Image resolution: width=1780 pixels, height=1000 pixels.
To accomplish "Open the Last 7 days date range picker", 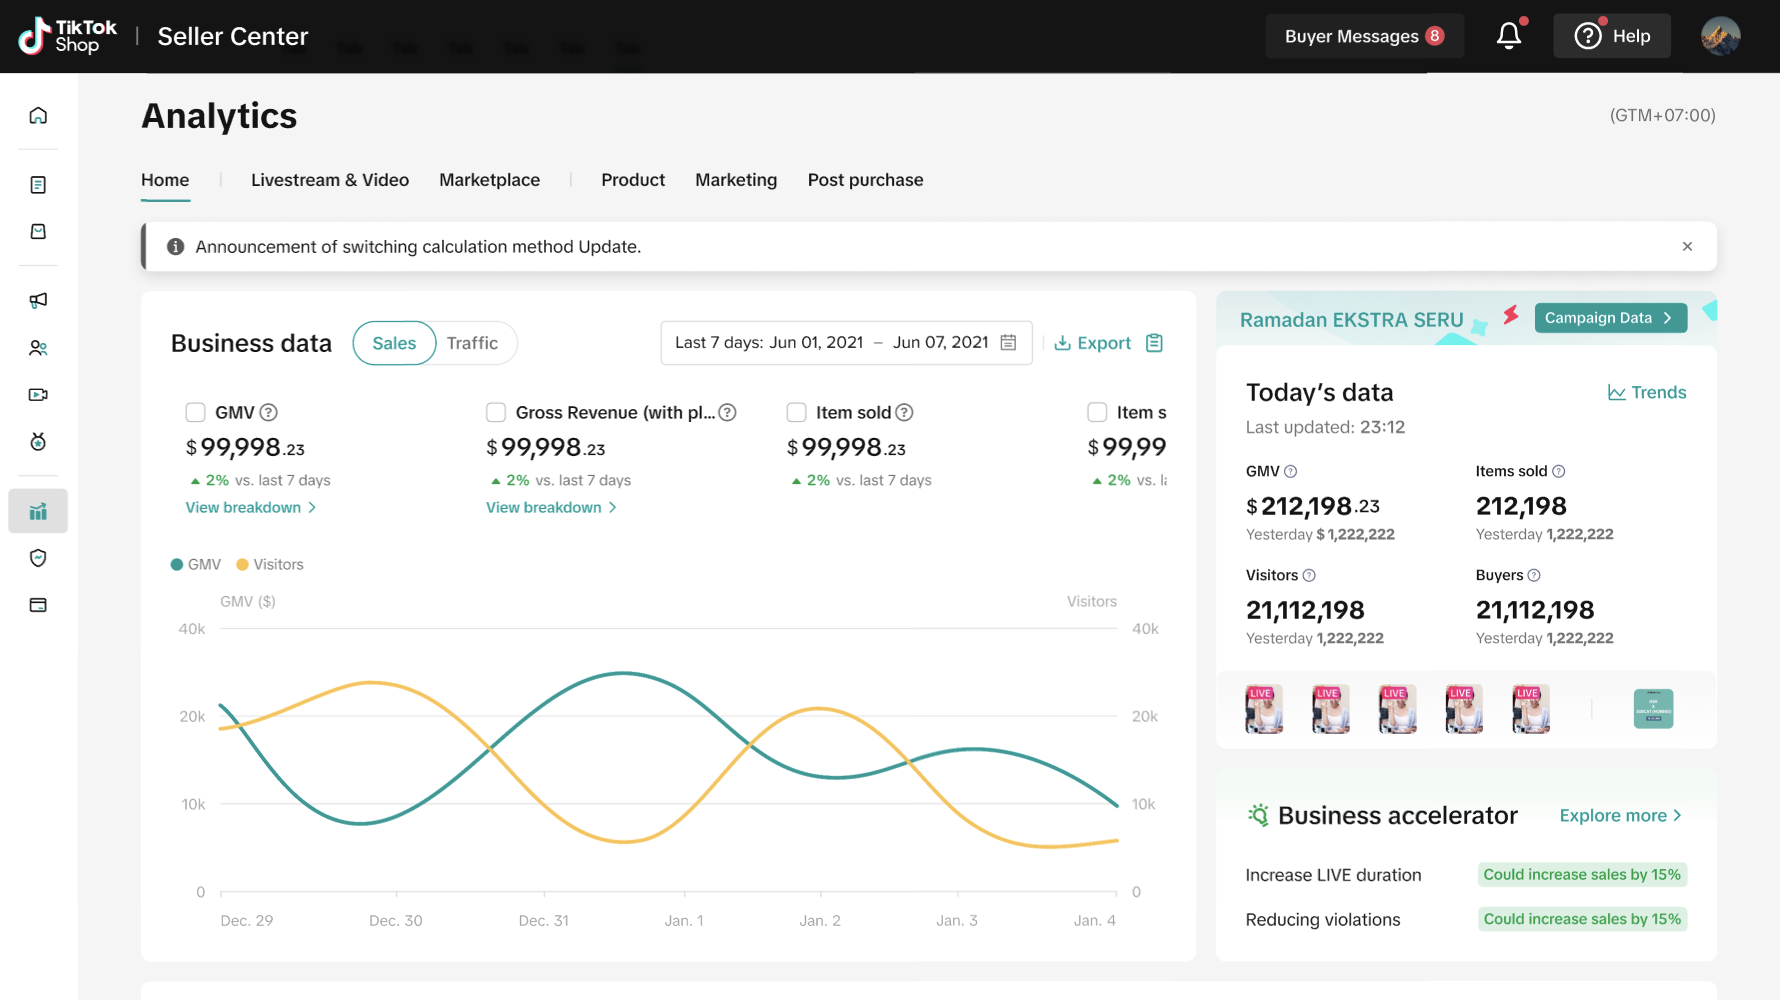I will 845,343.
